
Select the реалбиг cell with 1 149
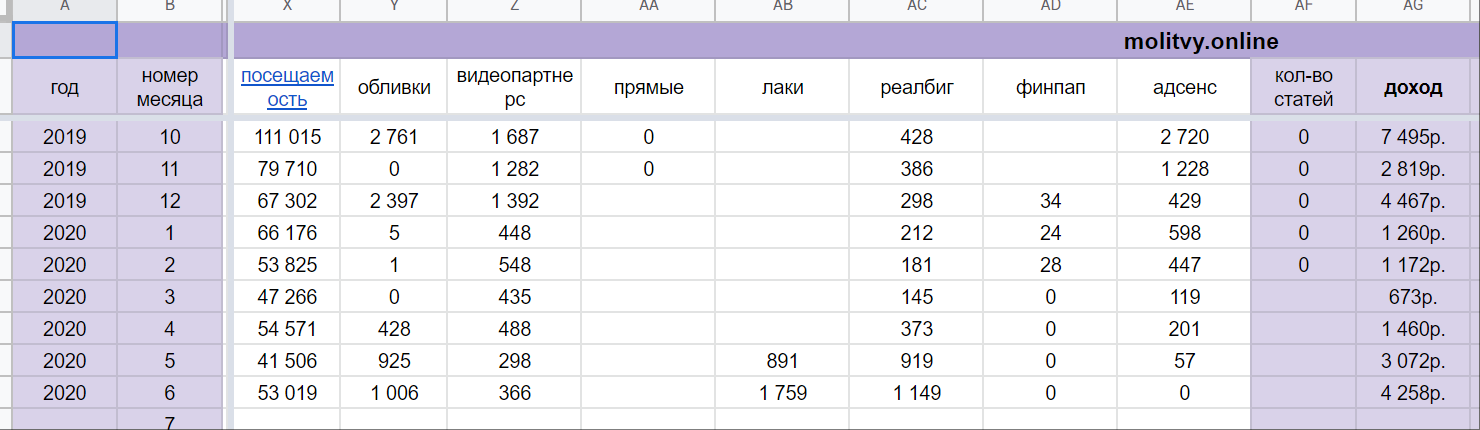tap(916, 393)
